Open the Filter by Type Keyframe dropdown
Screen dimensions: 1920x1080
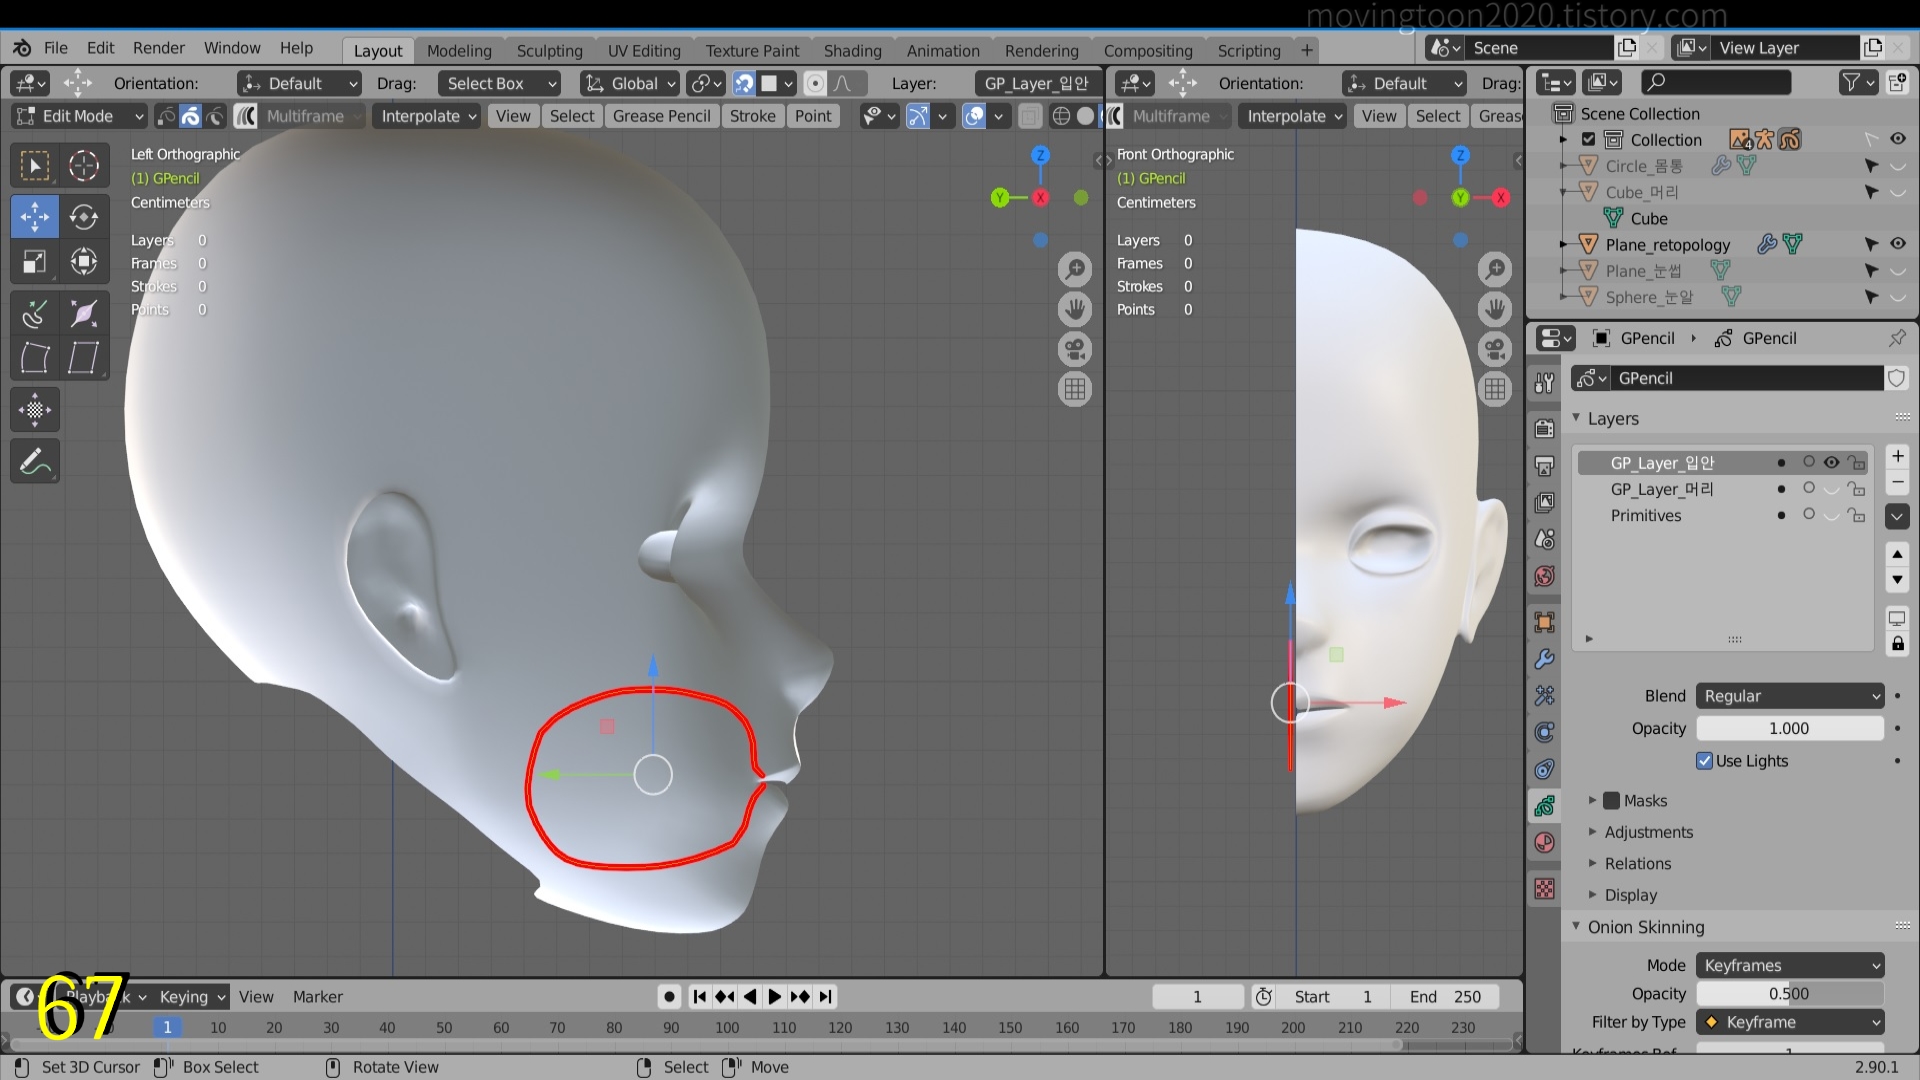click(1790, 1022)
